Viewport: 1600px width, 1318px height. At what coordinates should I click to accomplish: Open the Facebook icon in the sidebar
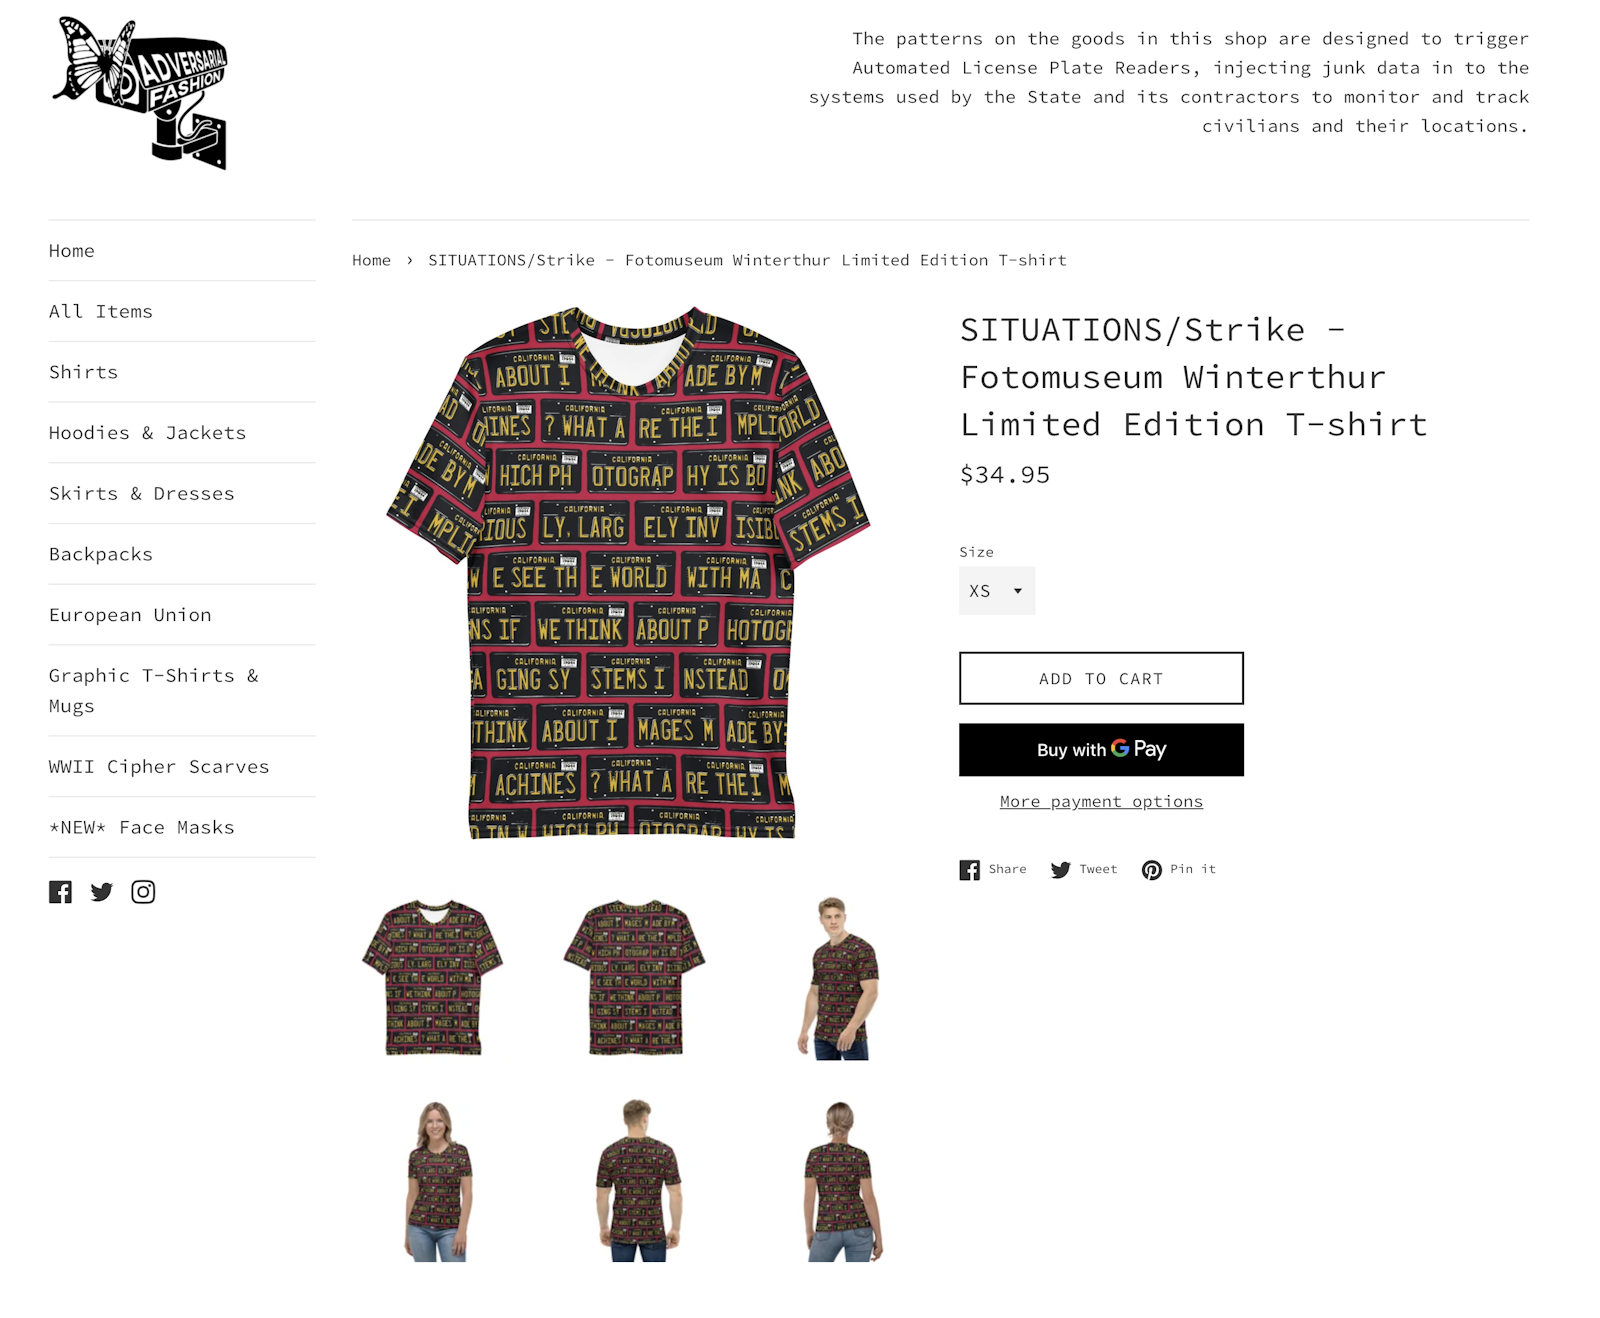tap(60, 892)
